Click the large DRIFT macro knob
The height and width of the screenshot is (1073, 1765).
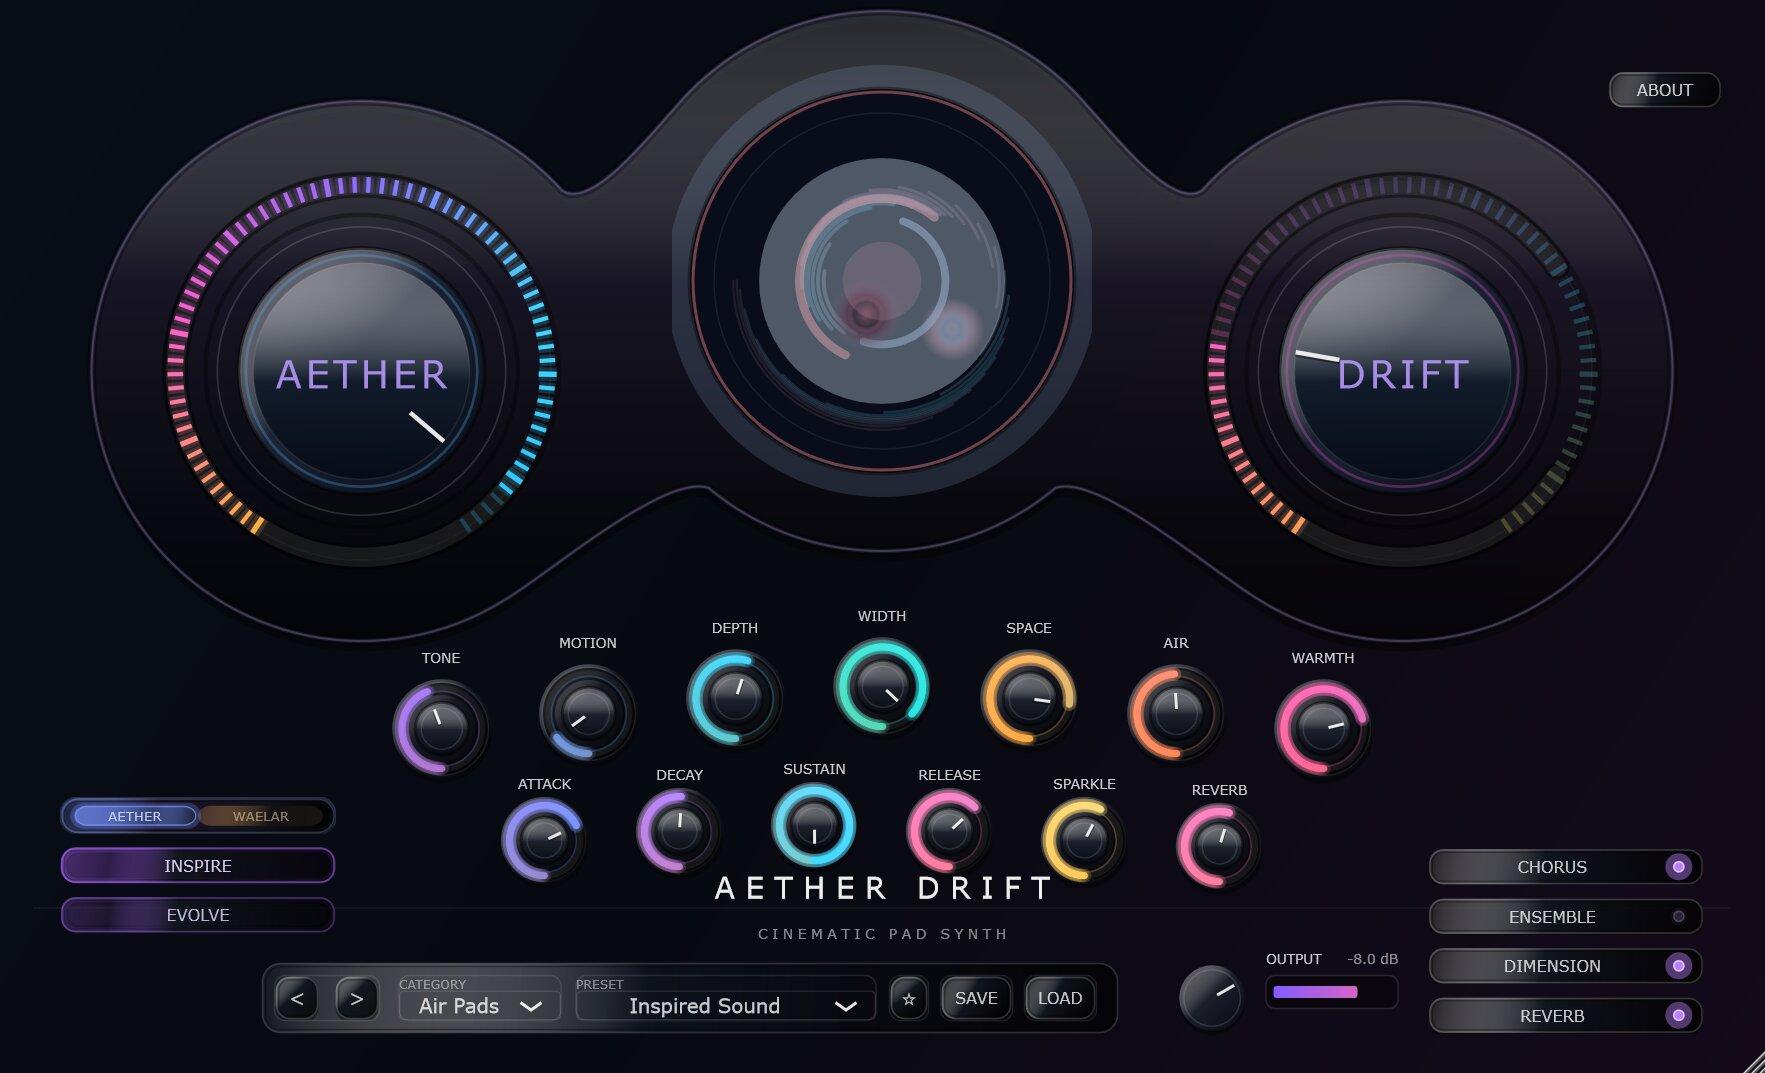1401,372
